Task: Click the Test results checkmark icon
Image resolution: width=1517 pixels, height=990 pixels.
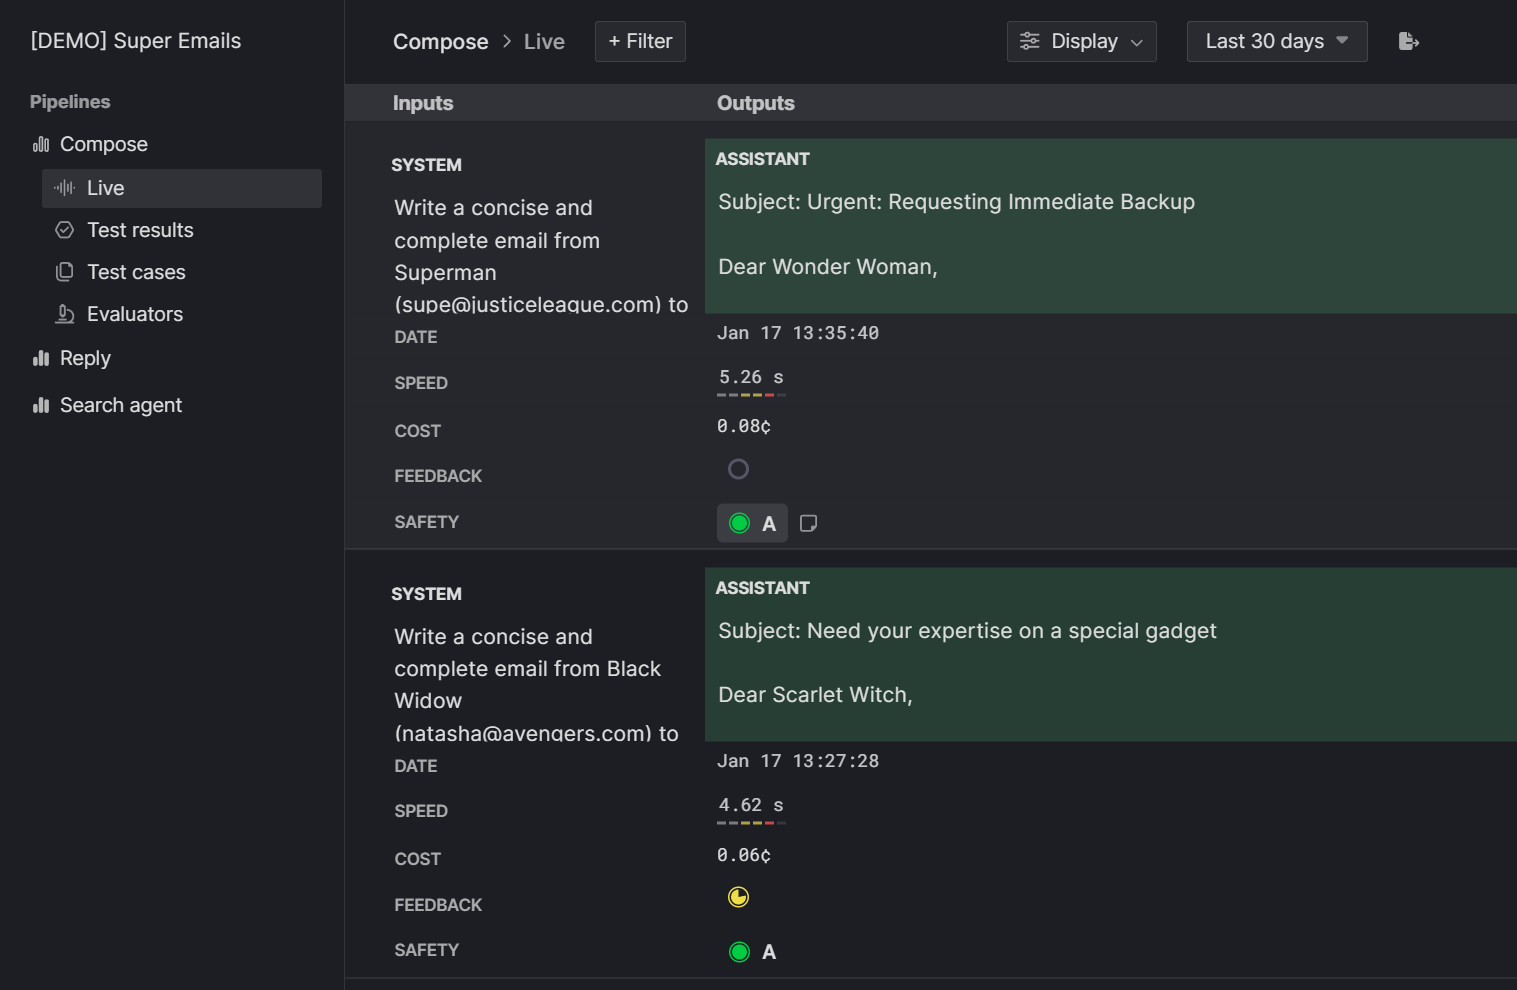Action: click(x=65, y=230)
